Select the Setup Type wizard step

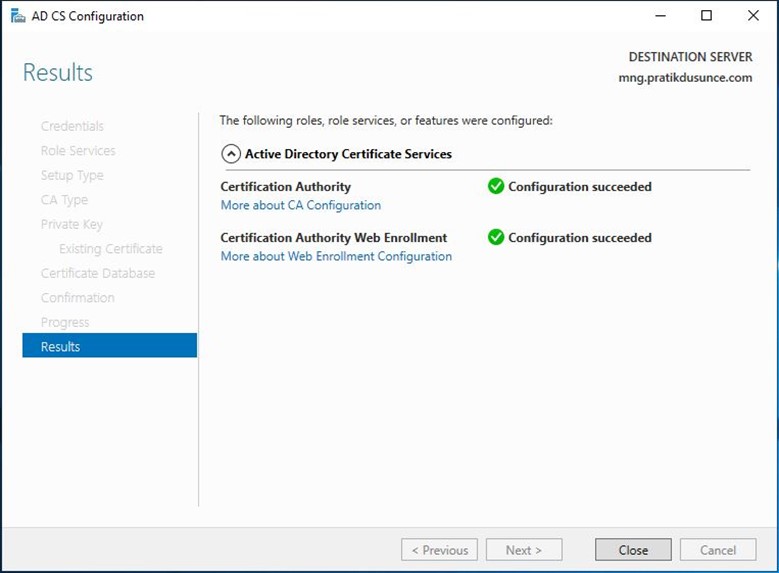72,175
